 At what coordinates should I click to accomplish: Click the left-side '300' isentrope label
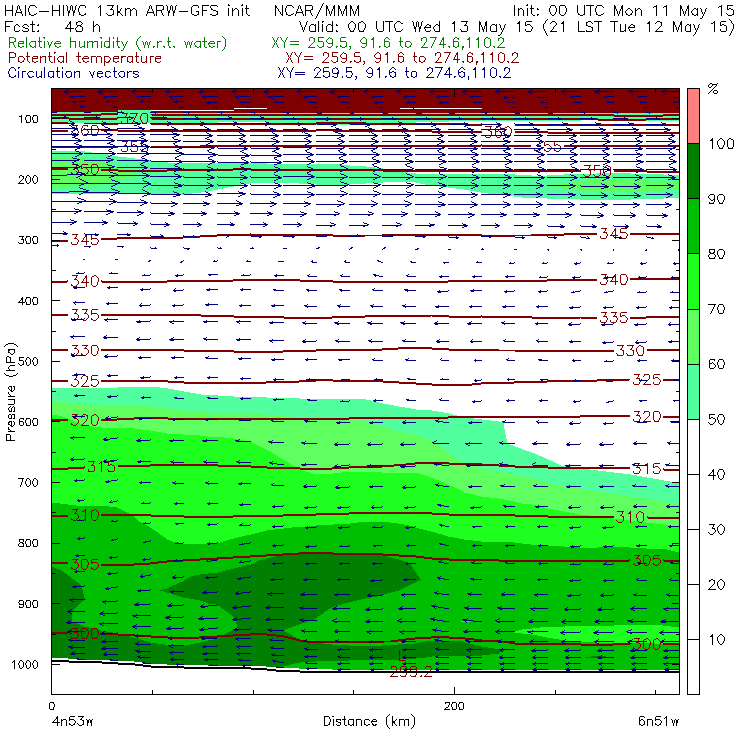pyautogui.click(x=85, y=633)
